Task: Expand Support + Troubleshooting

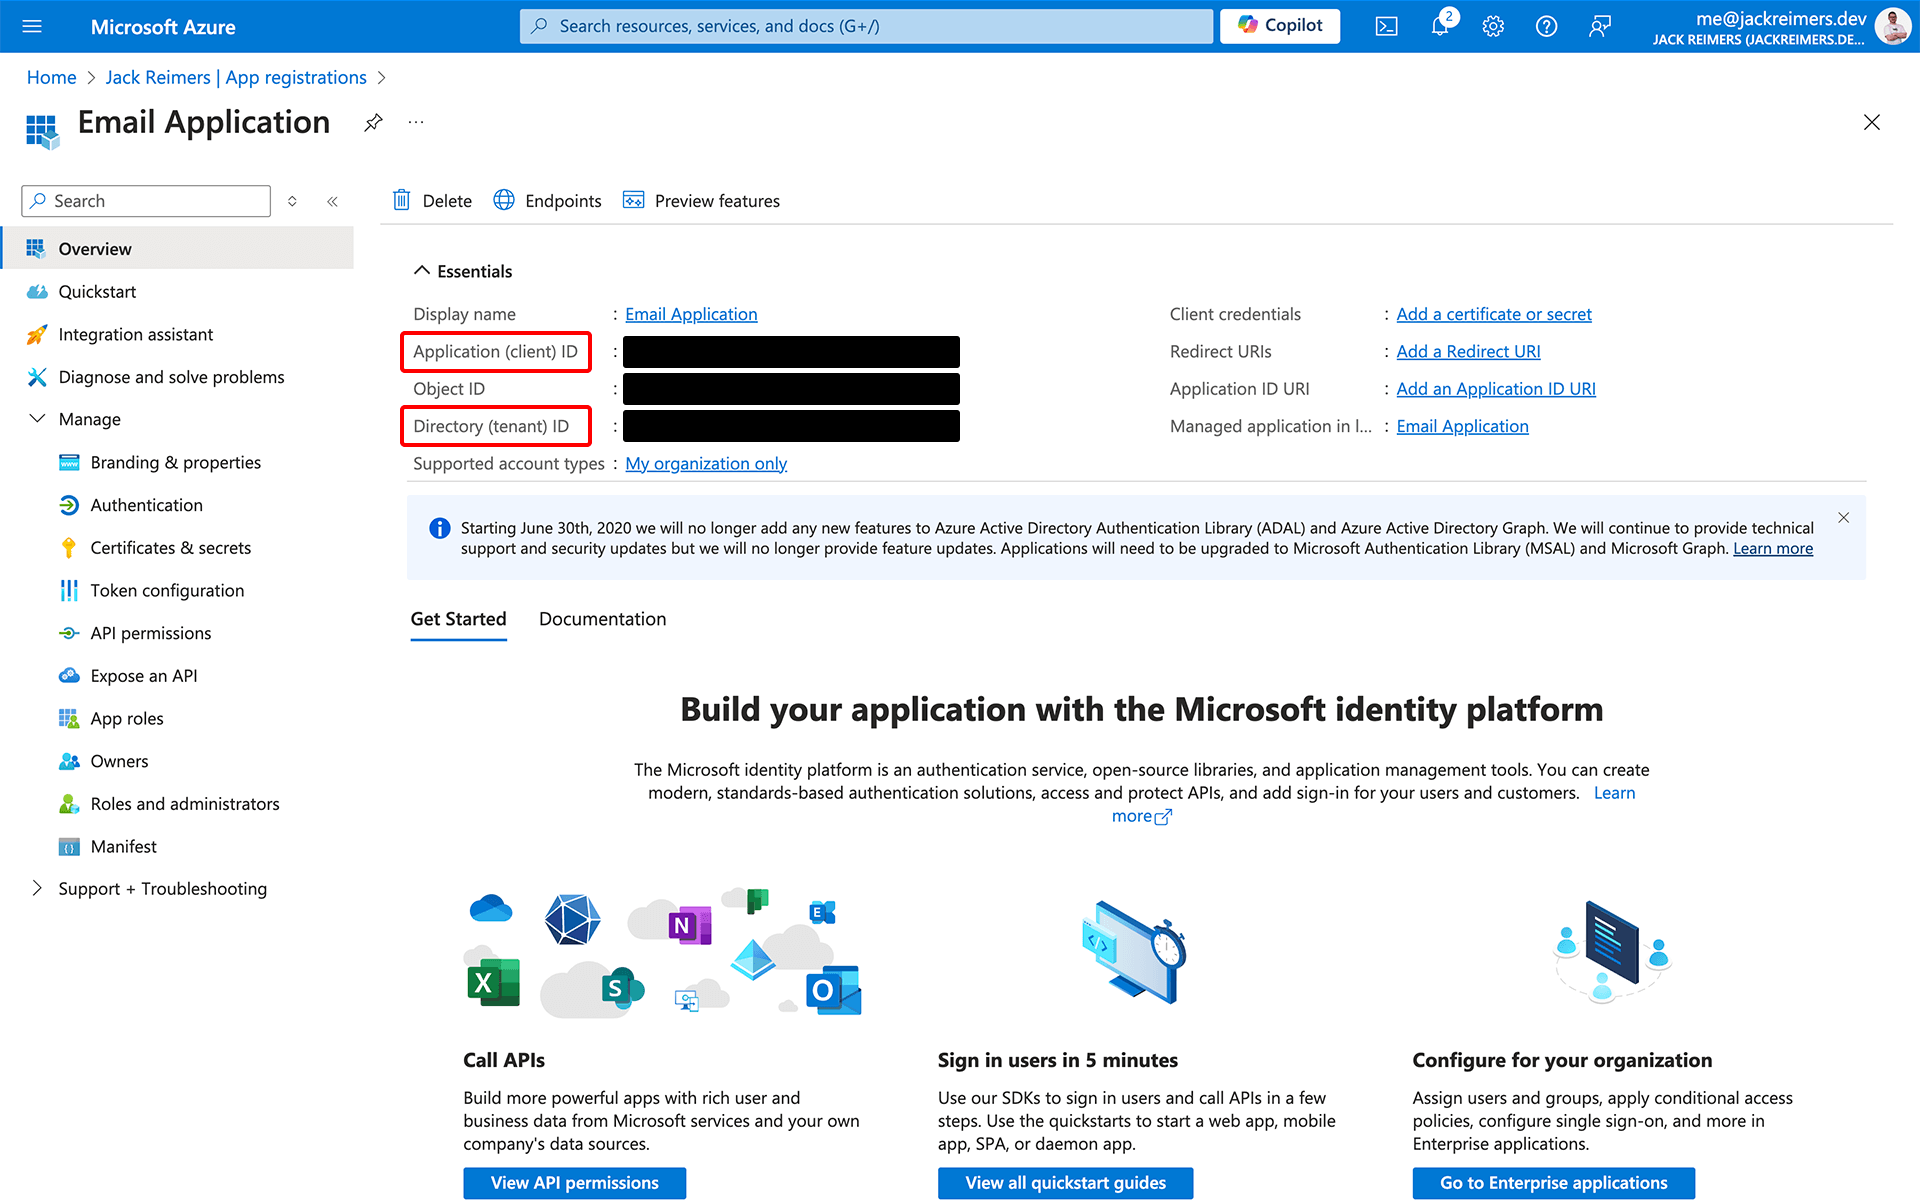Action: (x=37, y=889)
